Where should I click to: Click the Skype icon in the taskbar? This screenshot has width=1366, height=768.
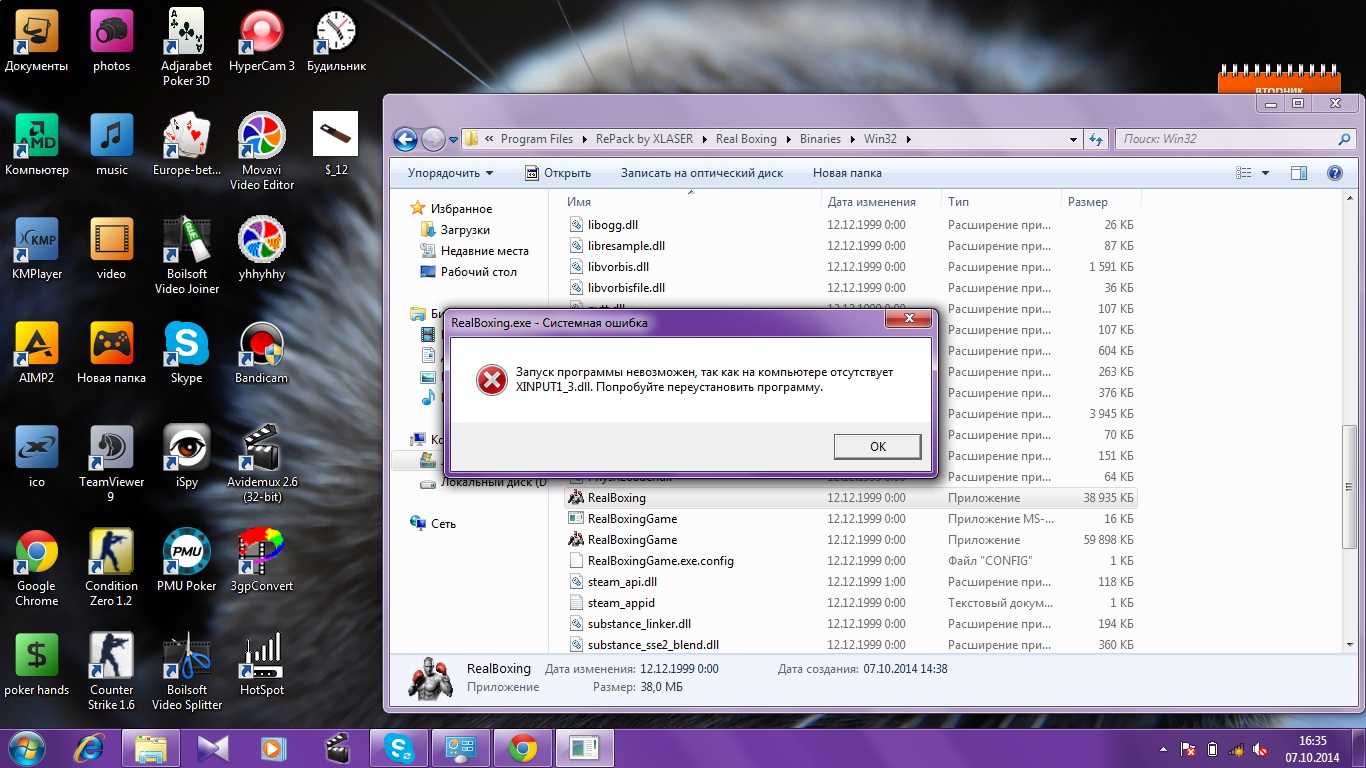(399, 748)
